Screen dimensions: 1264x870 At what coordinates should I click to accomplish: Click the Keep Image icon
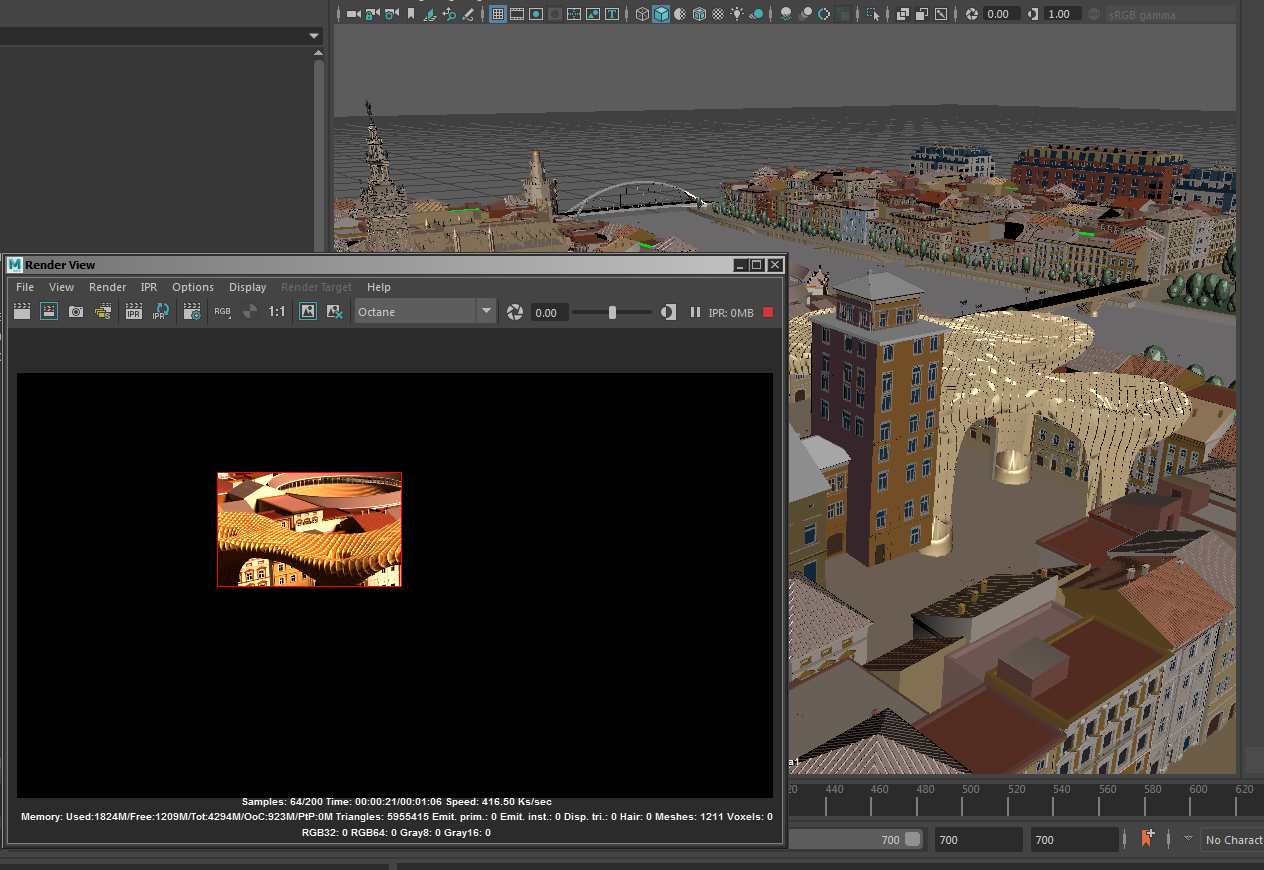tap(308, 312)
